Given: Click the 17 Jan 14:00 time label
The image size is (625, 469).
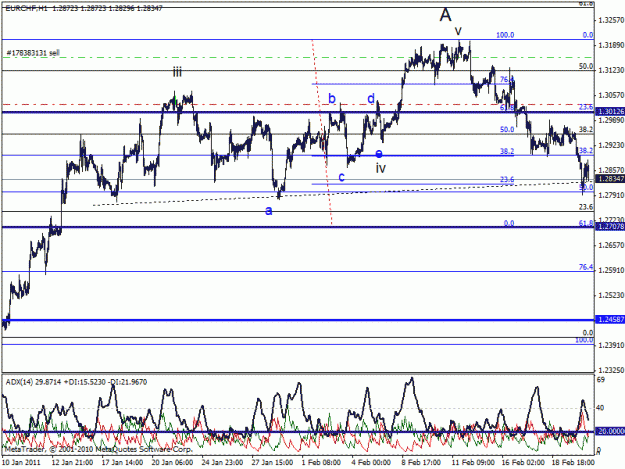Looking at the screenshot, I should click(x=122, y=463).
